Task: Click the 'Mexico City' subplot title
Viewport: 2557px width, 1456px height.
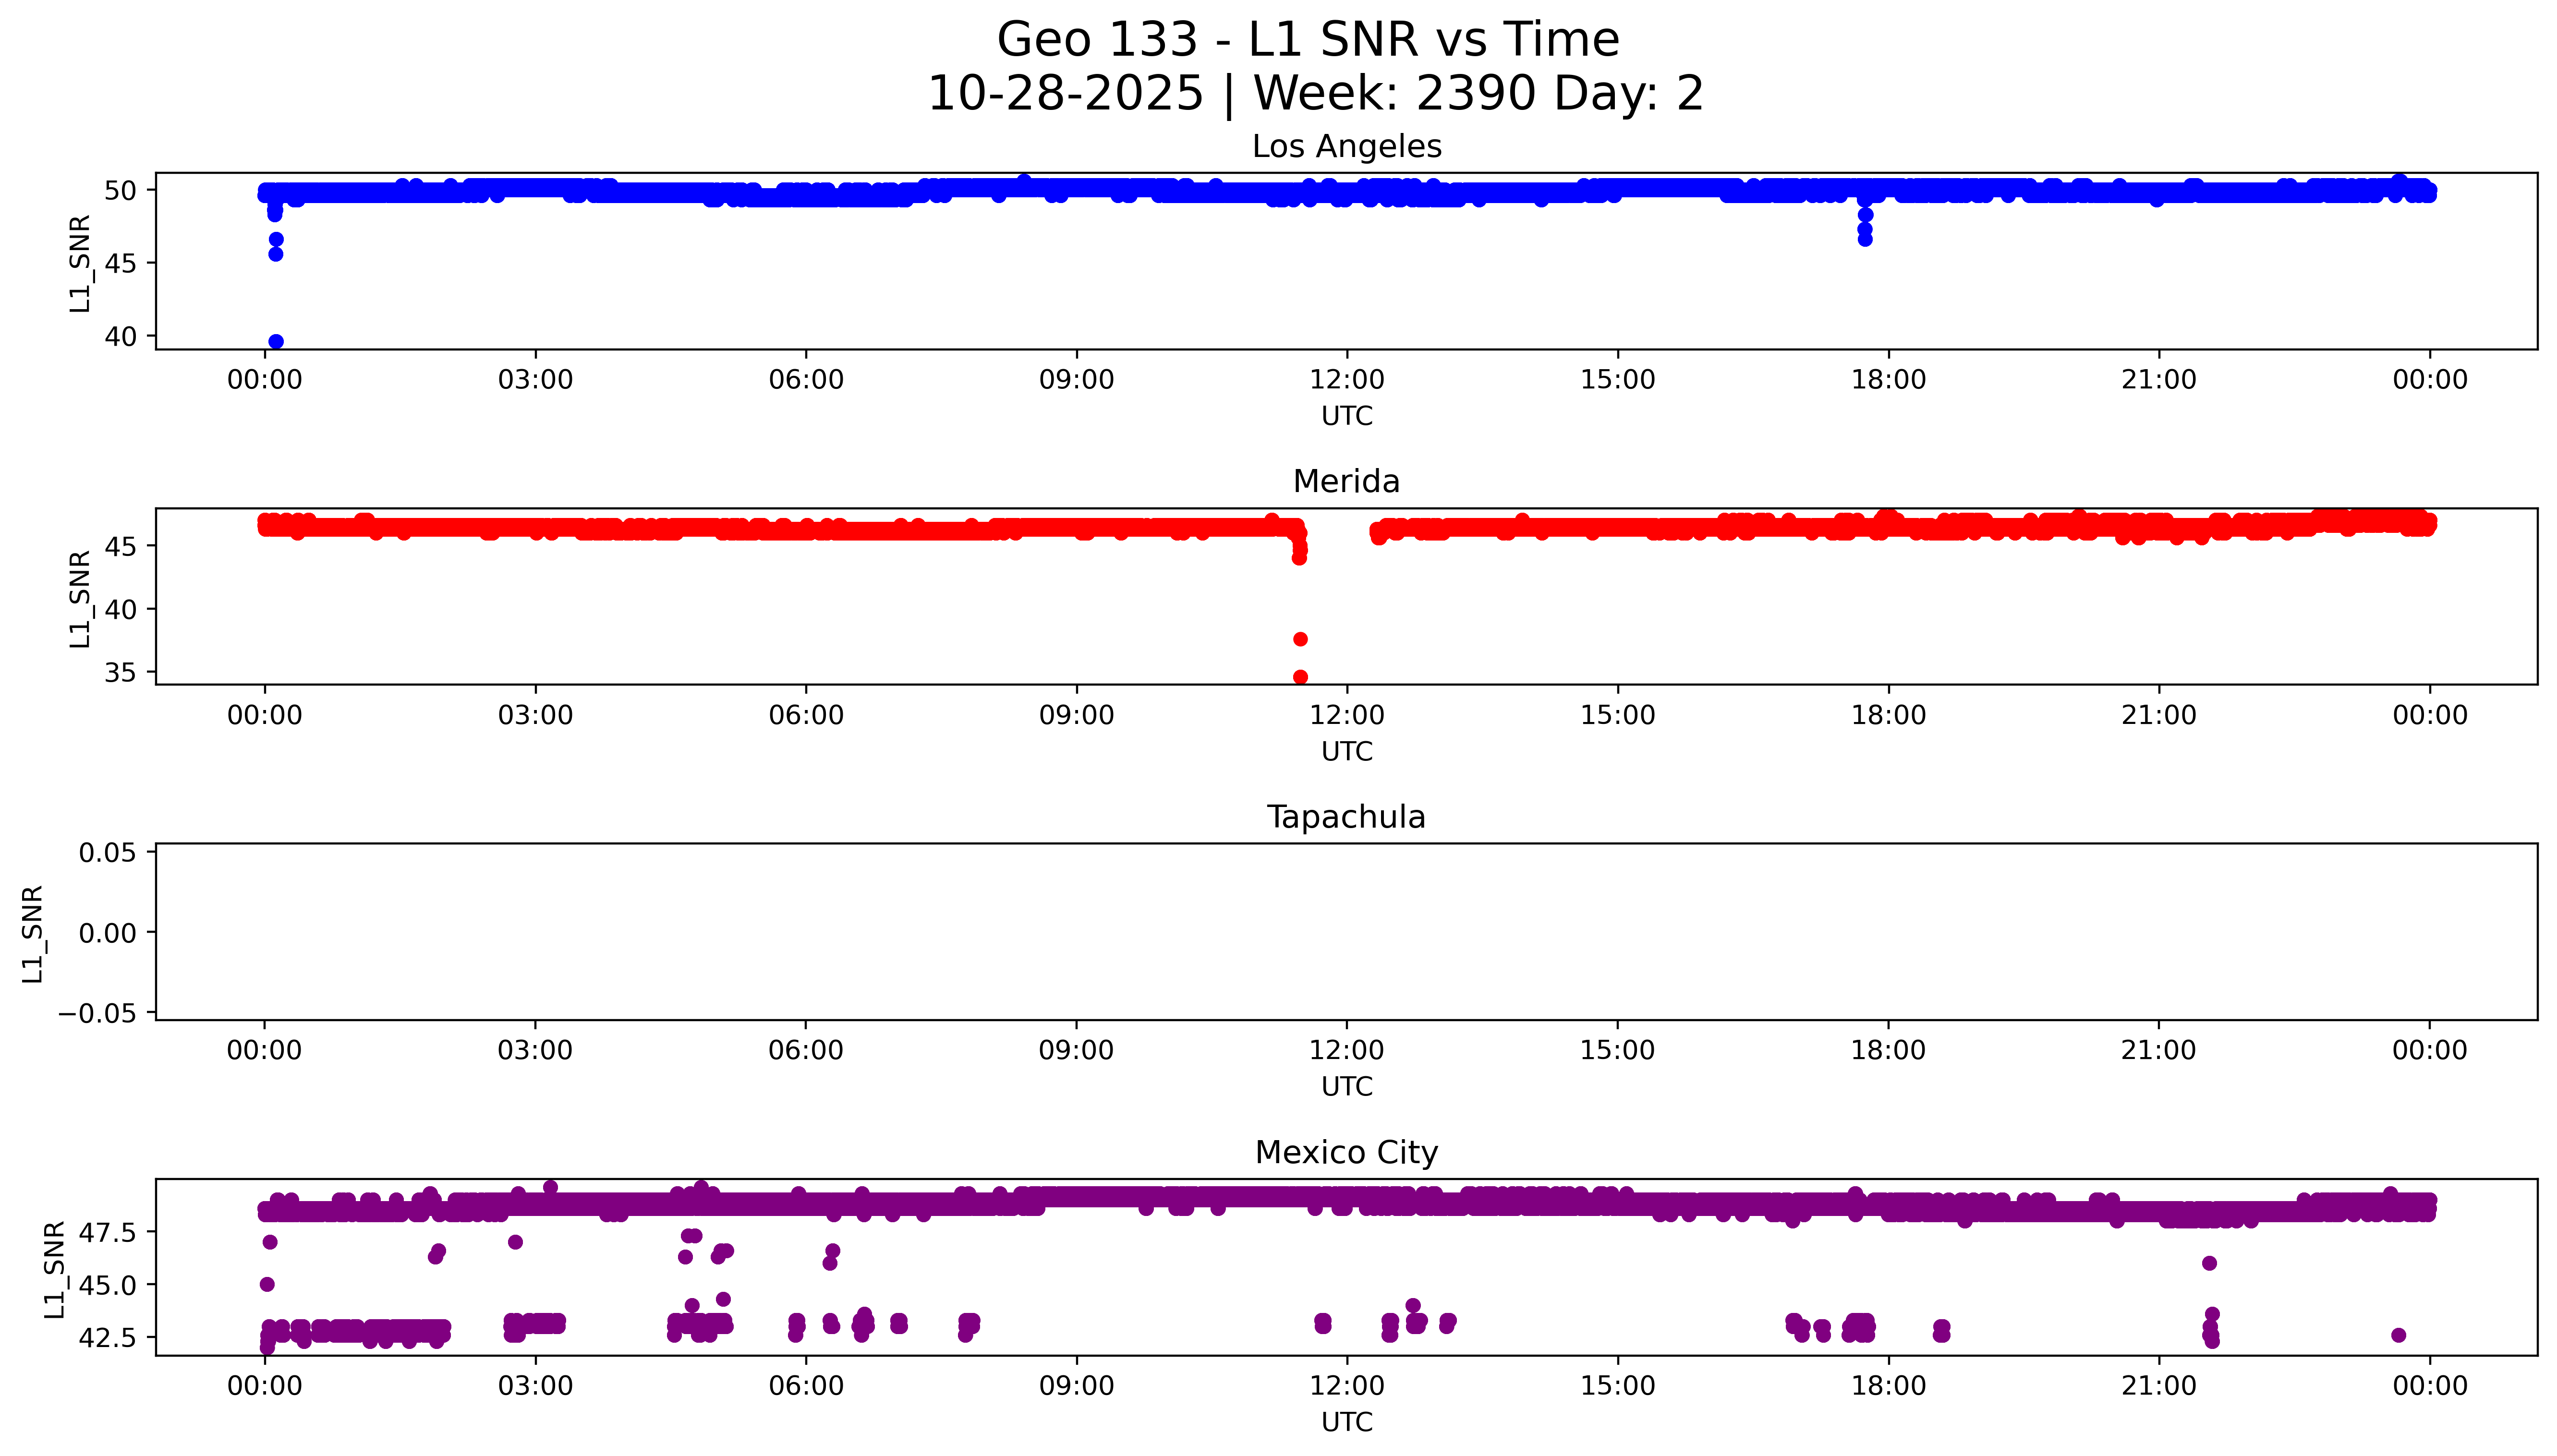Action: (1346, 1153)
